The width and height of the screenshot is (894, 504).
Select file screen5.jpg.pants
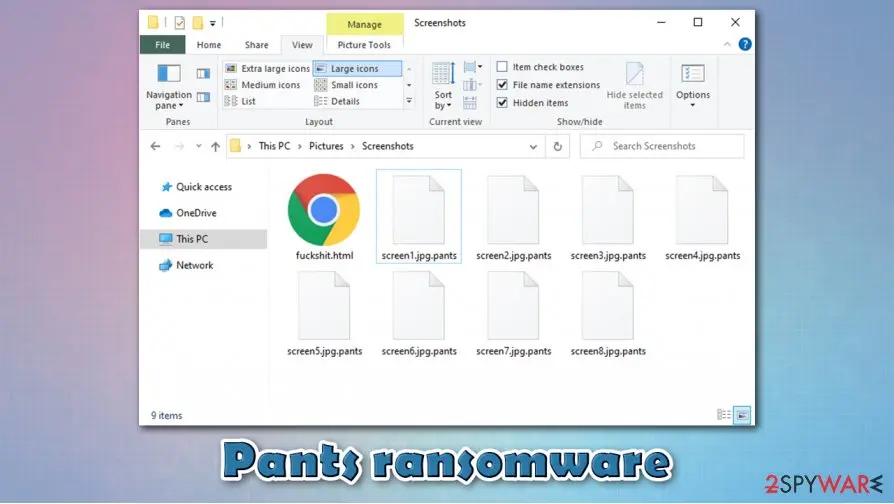[x=324, y=314]
